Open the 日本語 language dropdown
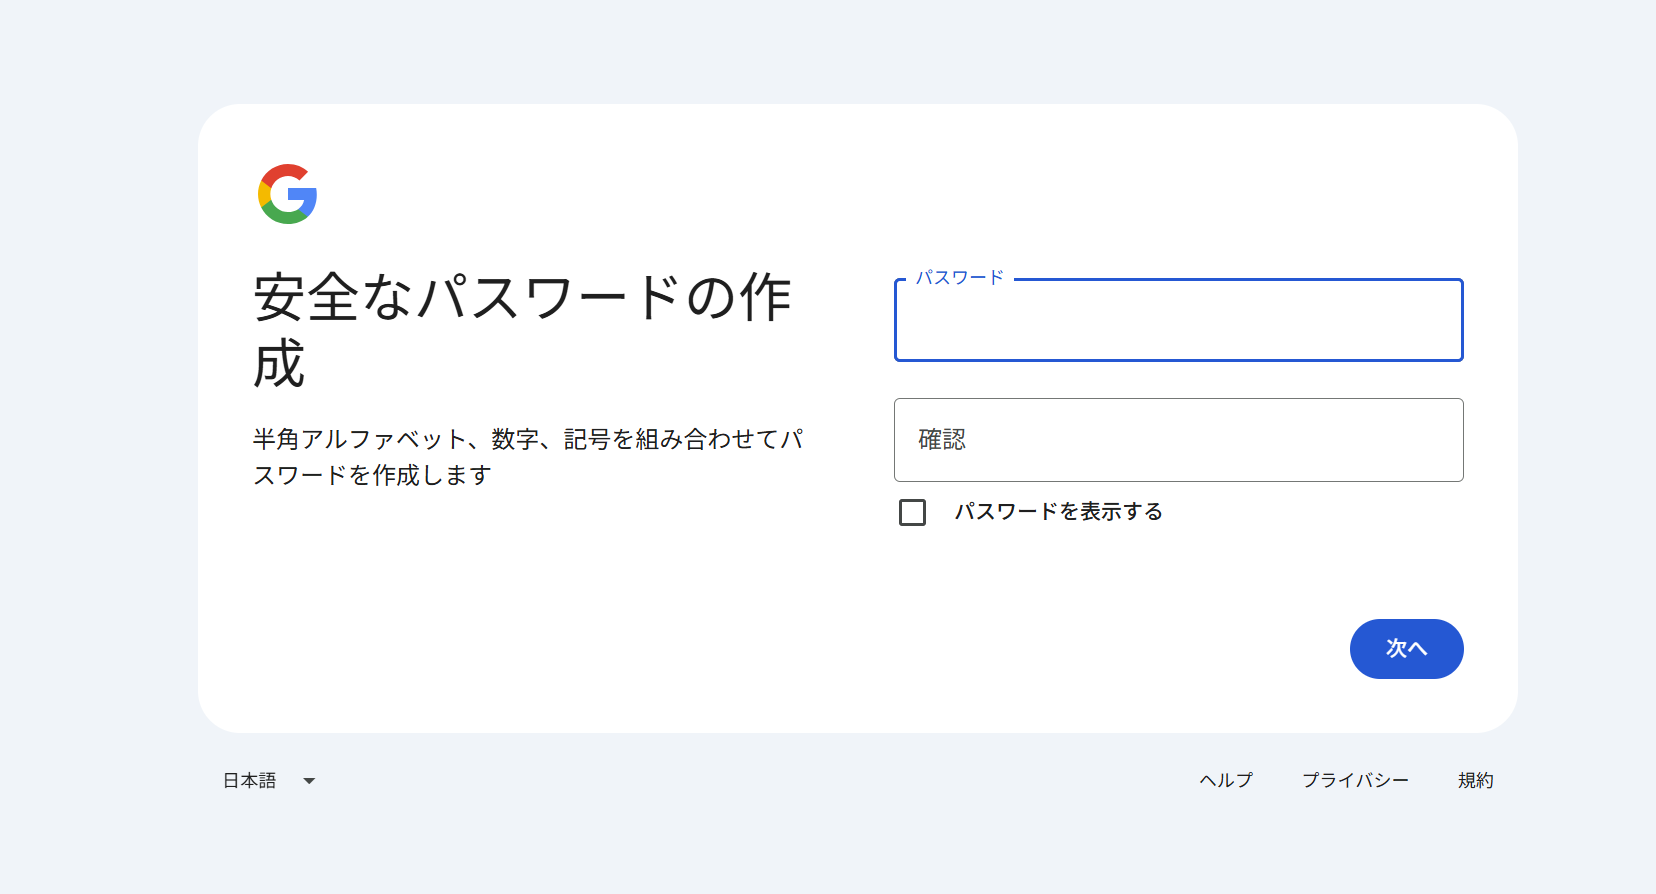This screenshot has height=894, width=1656. 269,781
